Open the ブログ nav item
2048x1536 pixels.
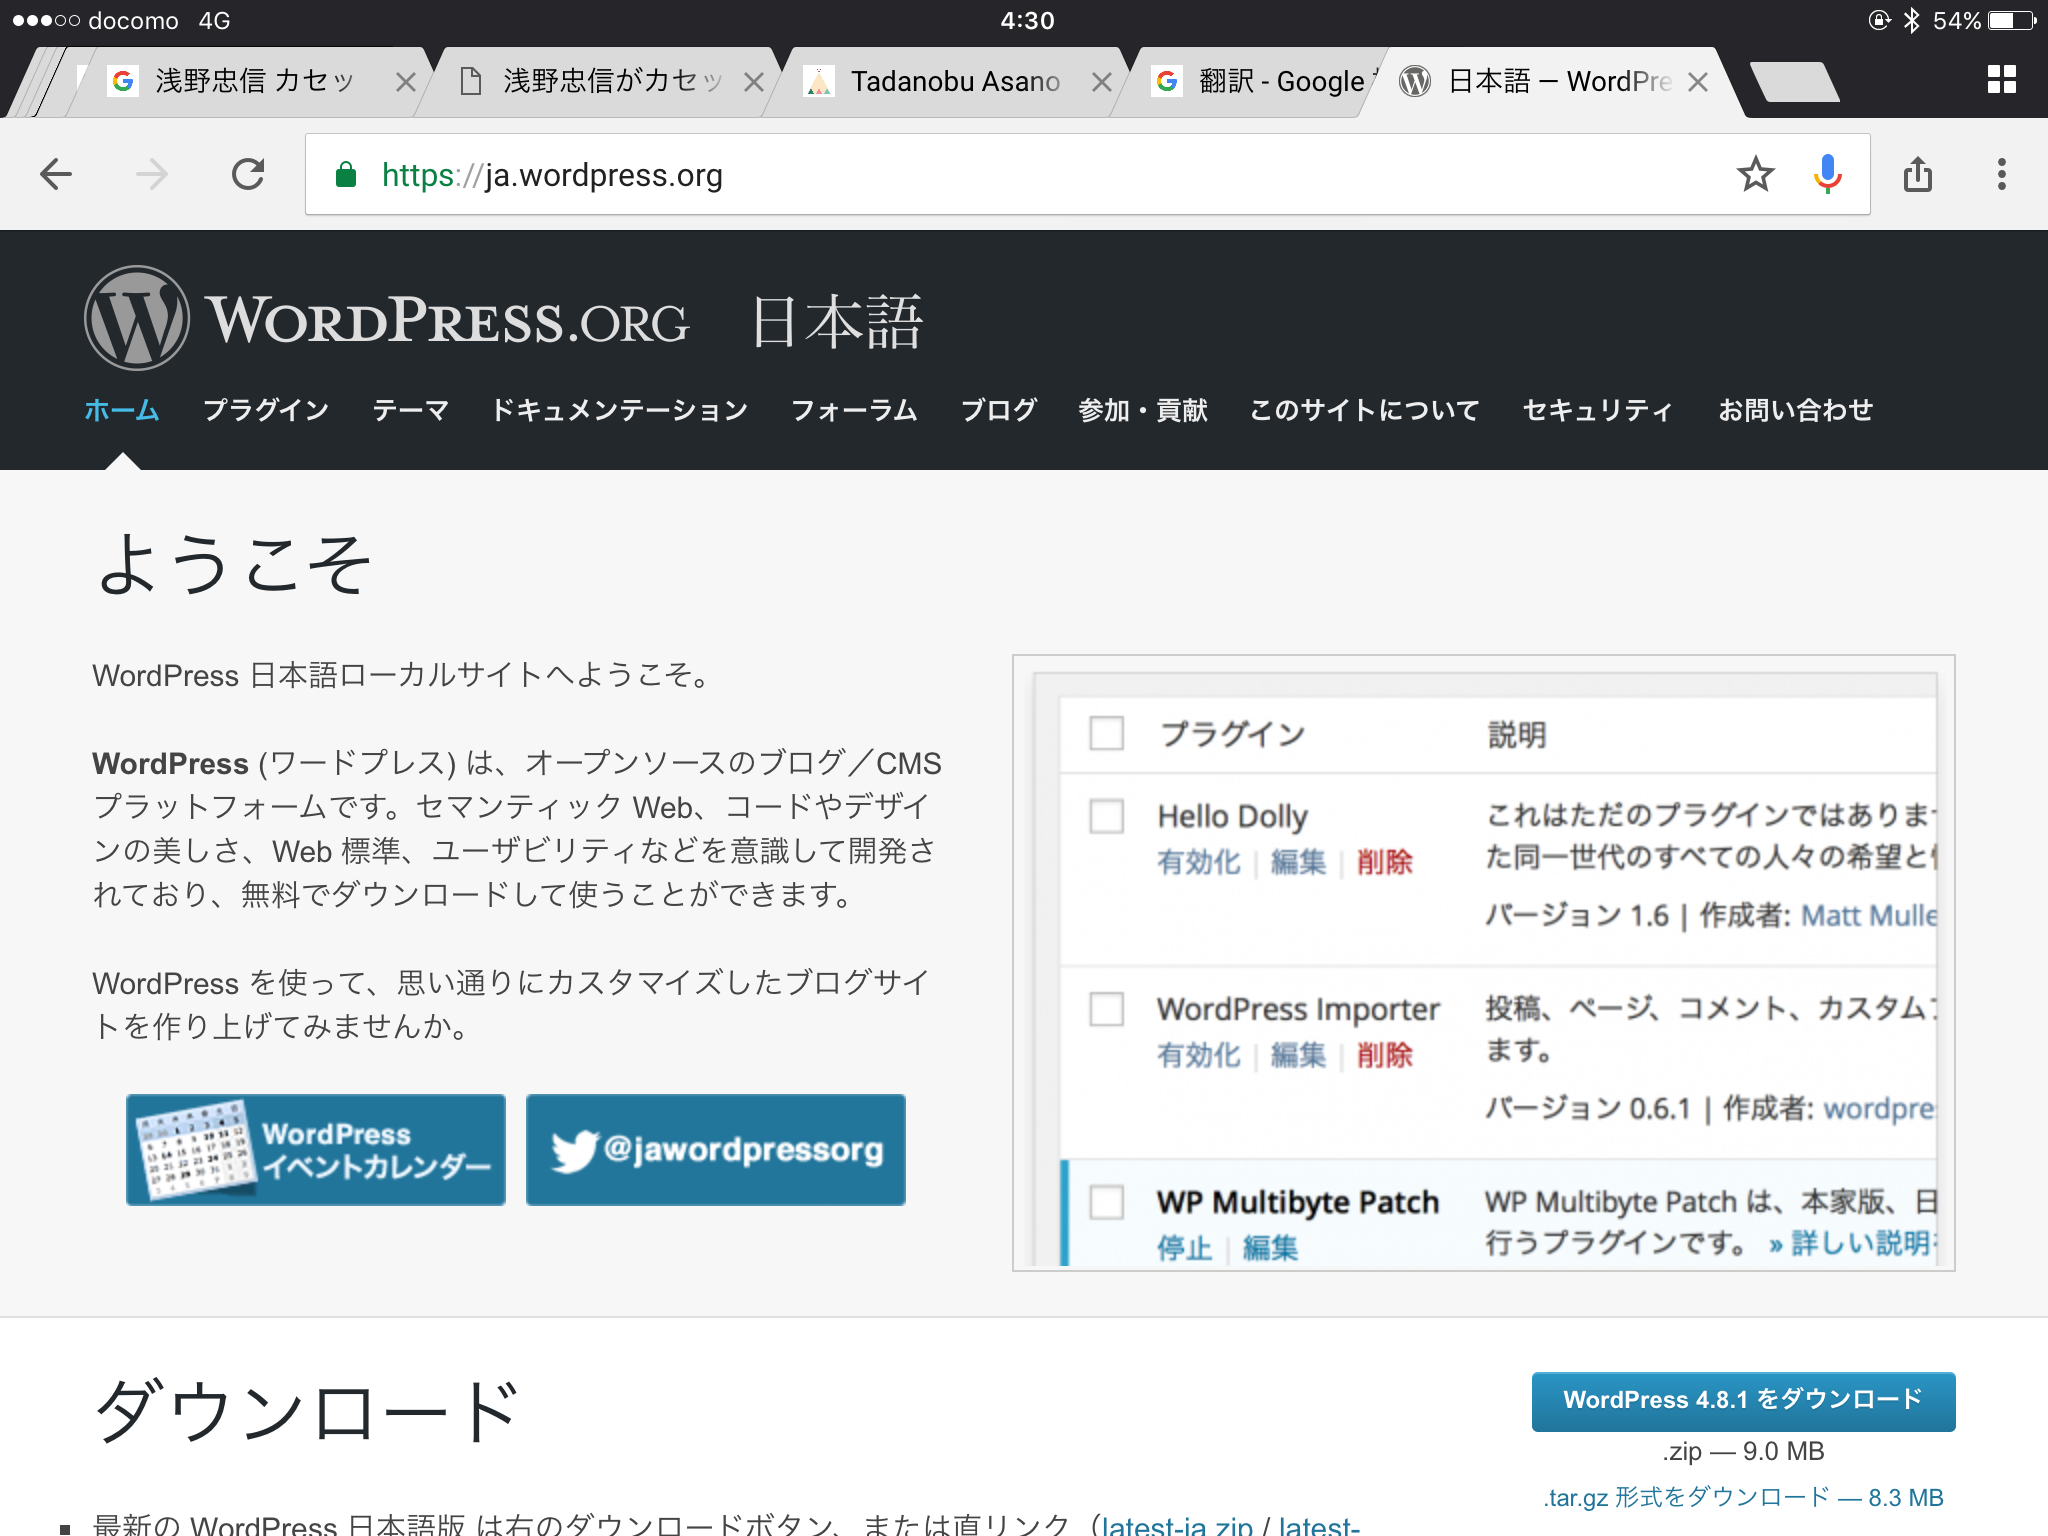point(998,410)
